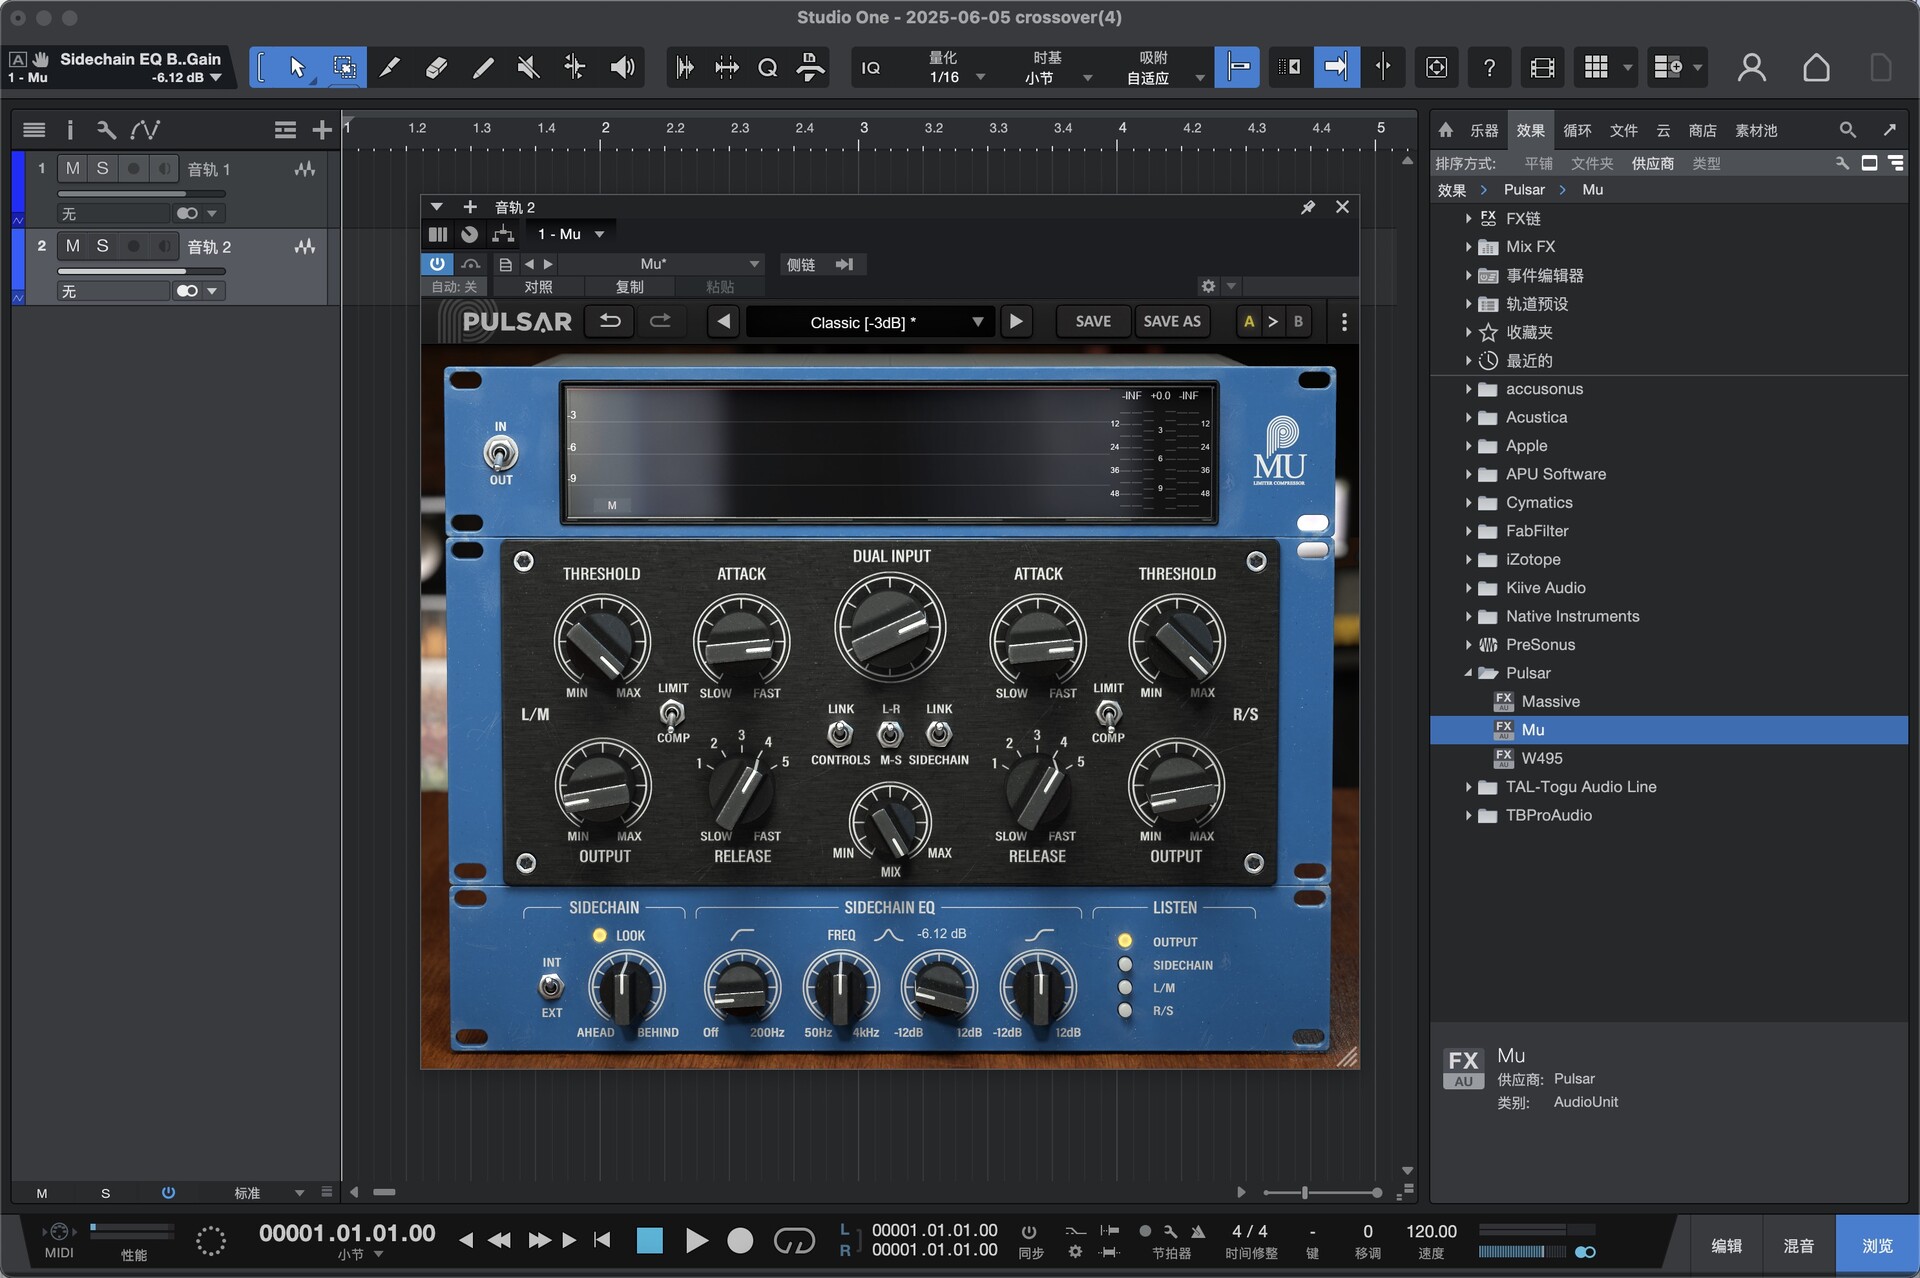The image size is (1920, 1278).
Task: Open the Video player film icon
Action: coord(1542,67)
